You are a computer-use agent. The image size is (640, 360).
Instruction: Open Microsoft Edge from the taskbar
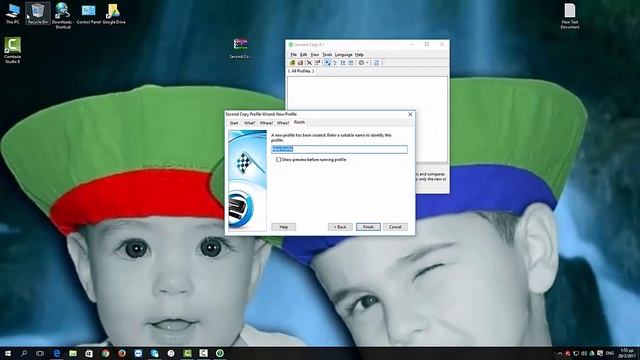click(x=57, y=353)
